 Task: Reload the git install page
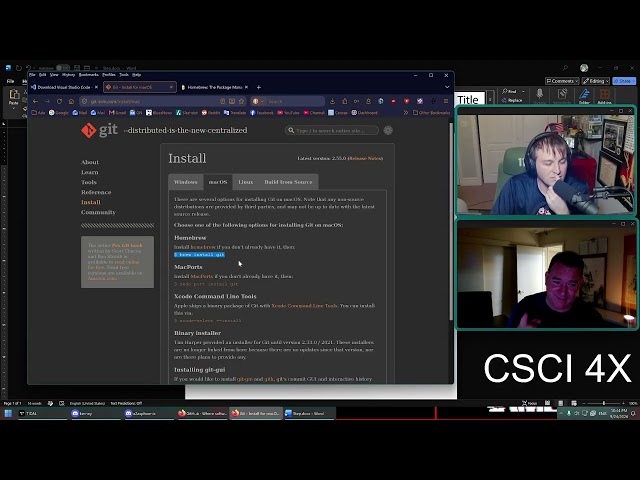60,101
